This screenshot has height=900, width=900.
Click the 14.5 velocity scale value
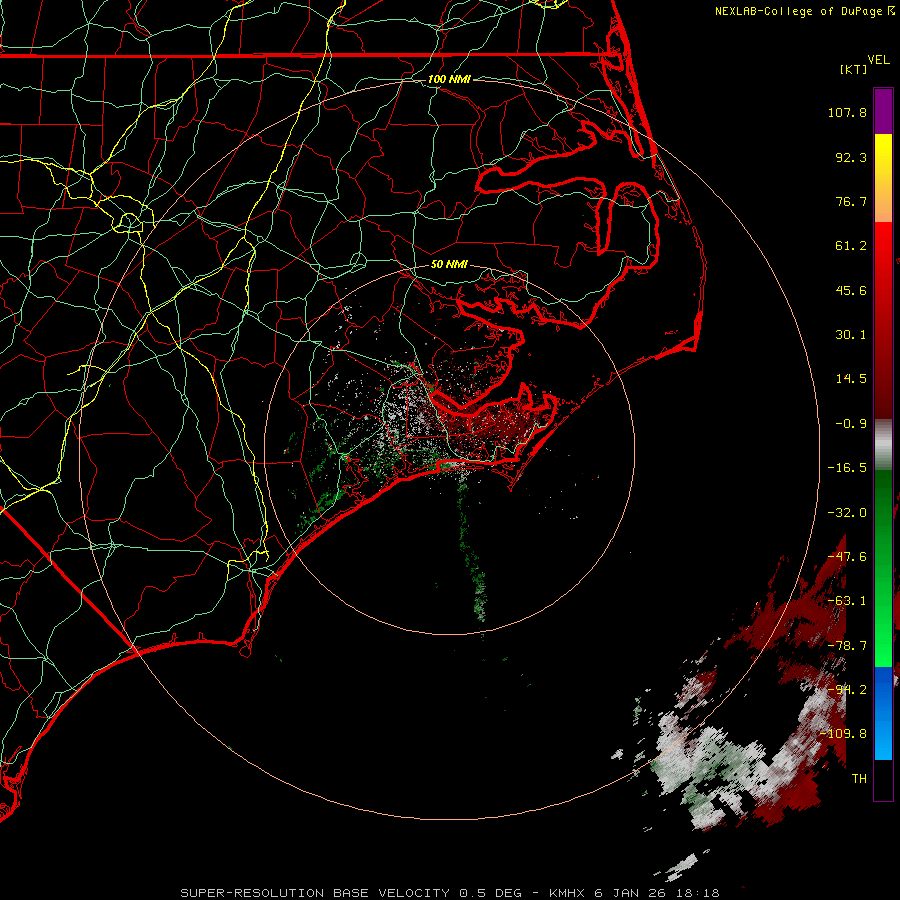pyautogui.click(x=851, y=379)
